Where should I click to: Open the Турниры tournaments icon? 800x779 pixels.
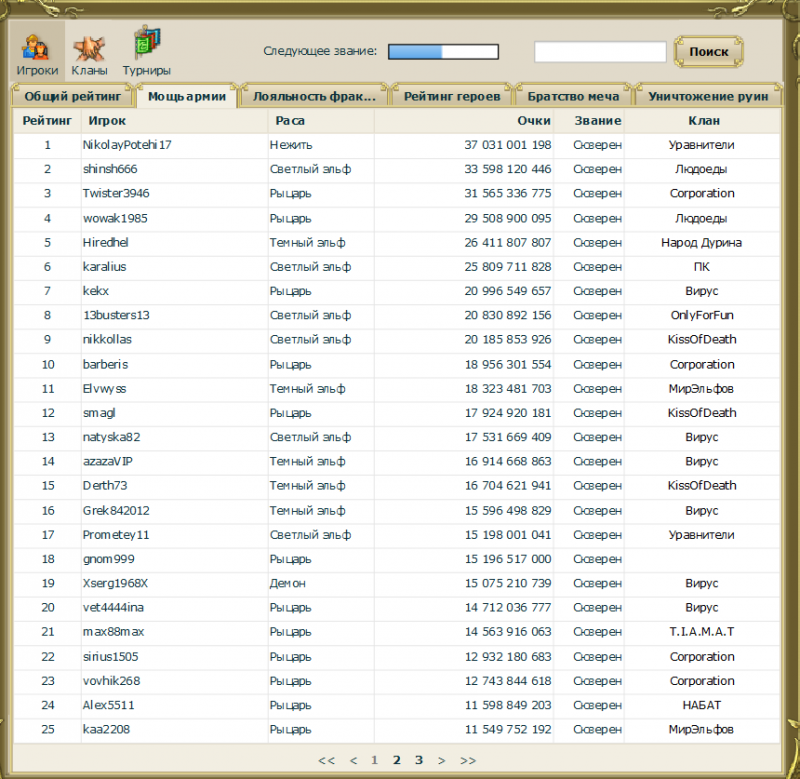click(146, 51)
